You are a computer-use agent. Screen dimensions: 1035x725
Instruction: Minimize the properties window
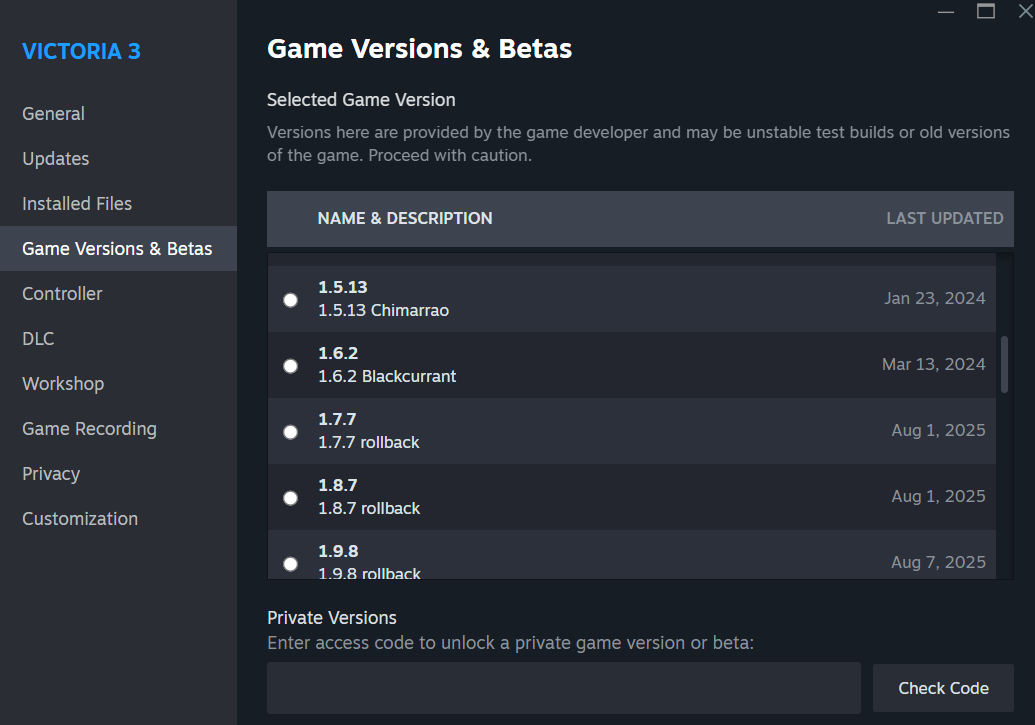point(946,12)
